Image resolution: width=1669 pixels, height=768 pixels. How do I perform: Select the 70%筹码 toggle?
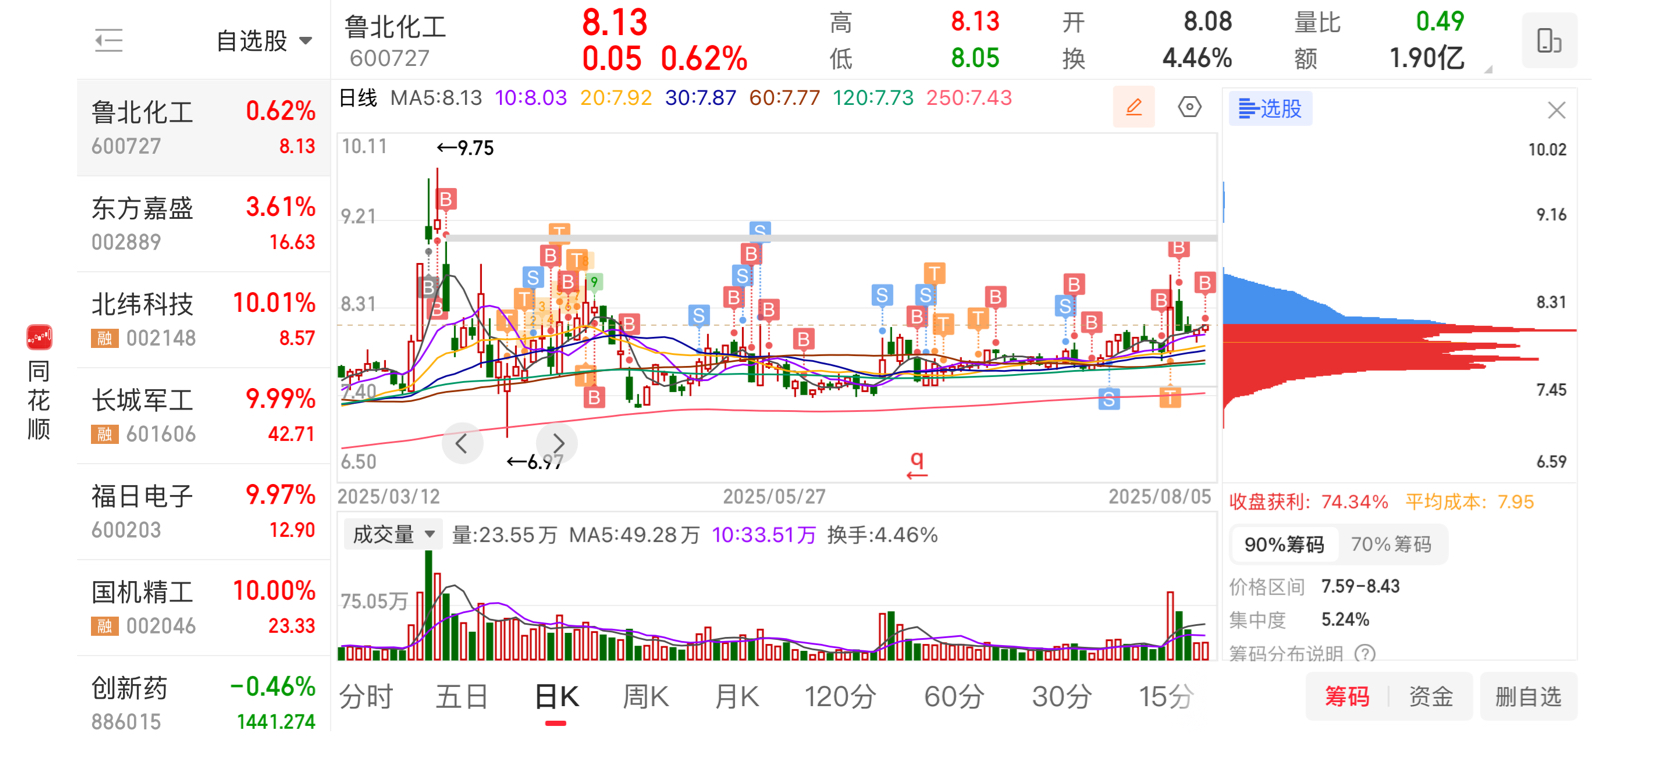(x=1391, y=545)
